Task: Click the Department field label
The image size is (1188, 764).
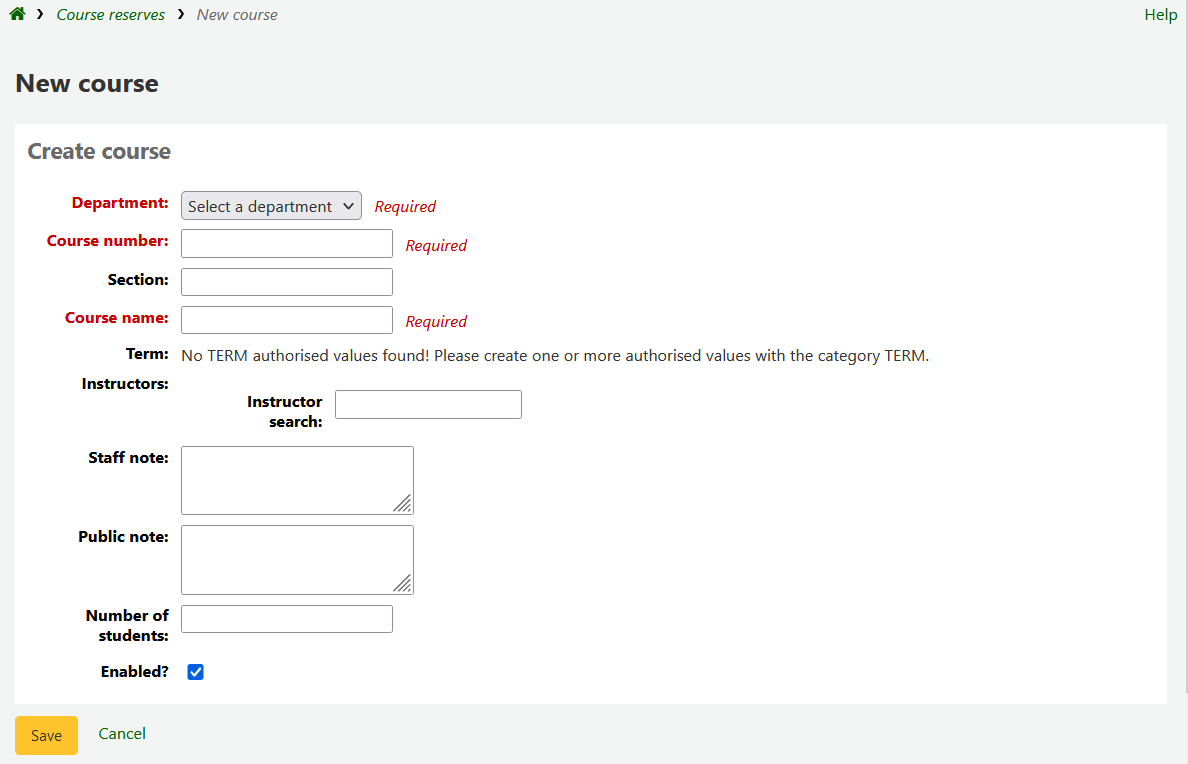Action: click(120, 203)
